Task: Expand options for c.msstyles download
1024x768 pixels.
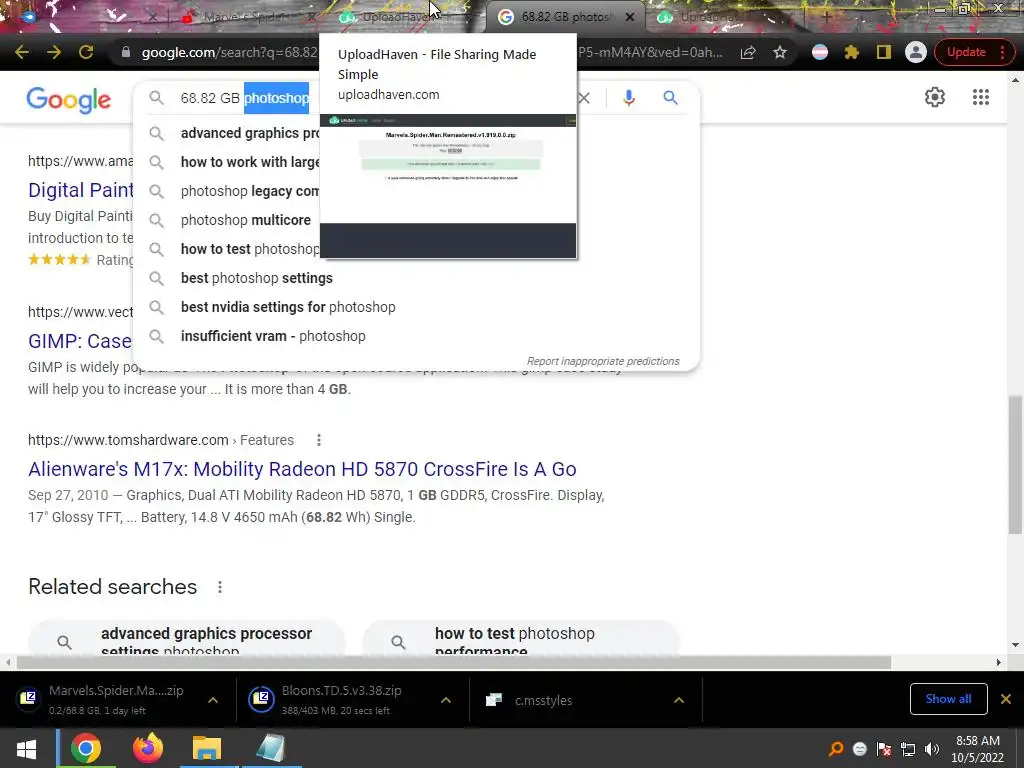Action: pos(679,700)
